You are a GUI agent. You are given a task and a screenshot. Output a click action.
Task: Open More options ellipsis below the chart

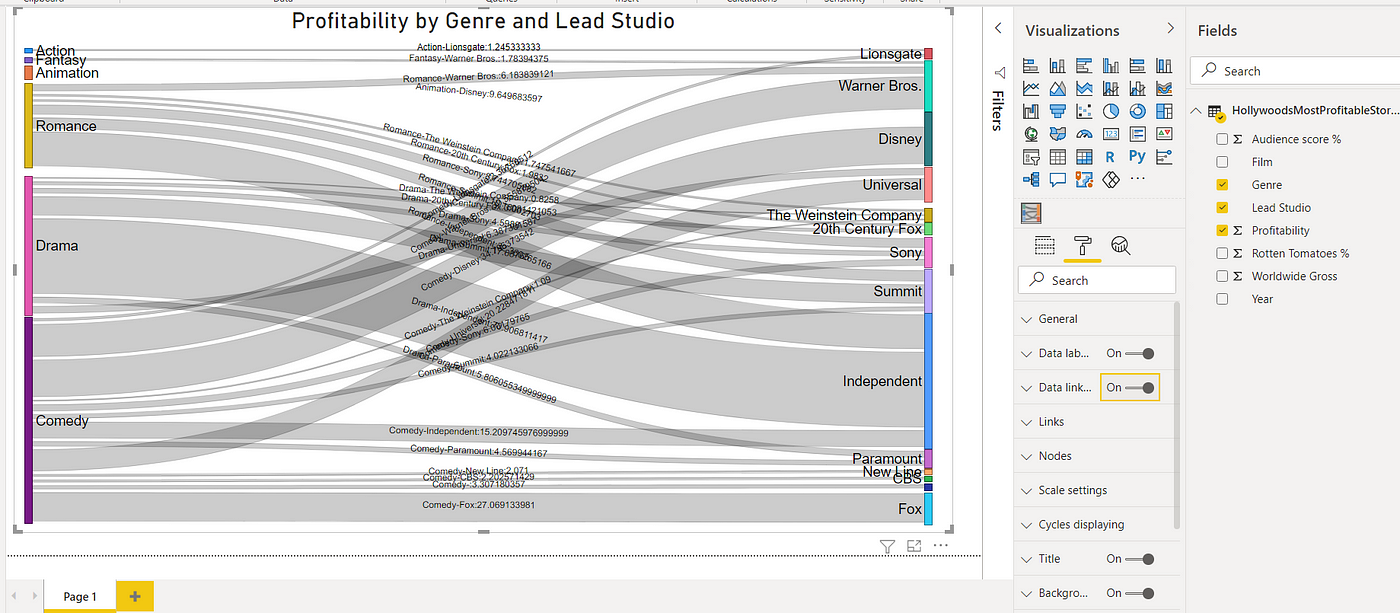click(940, 546)
